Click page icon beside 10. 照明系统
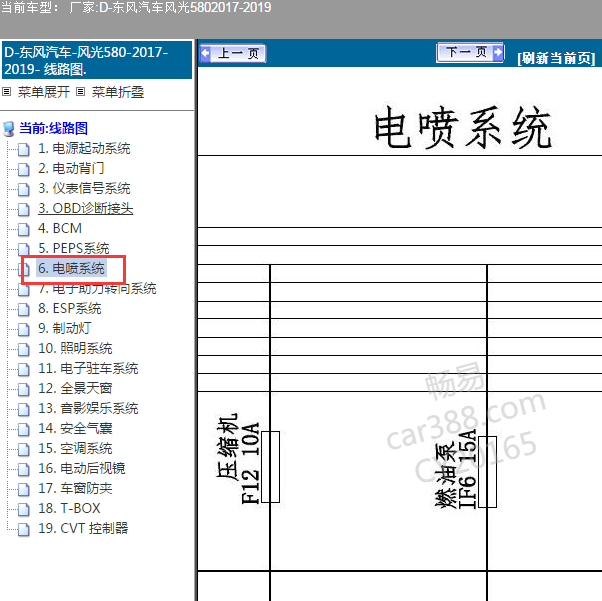Viewport: 602px width, 601px height. [24, 349]
